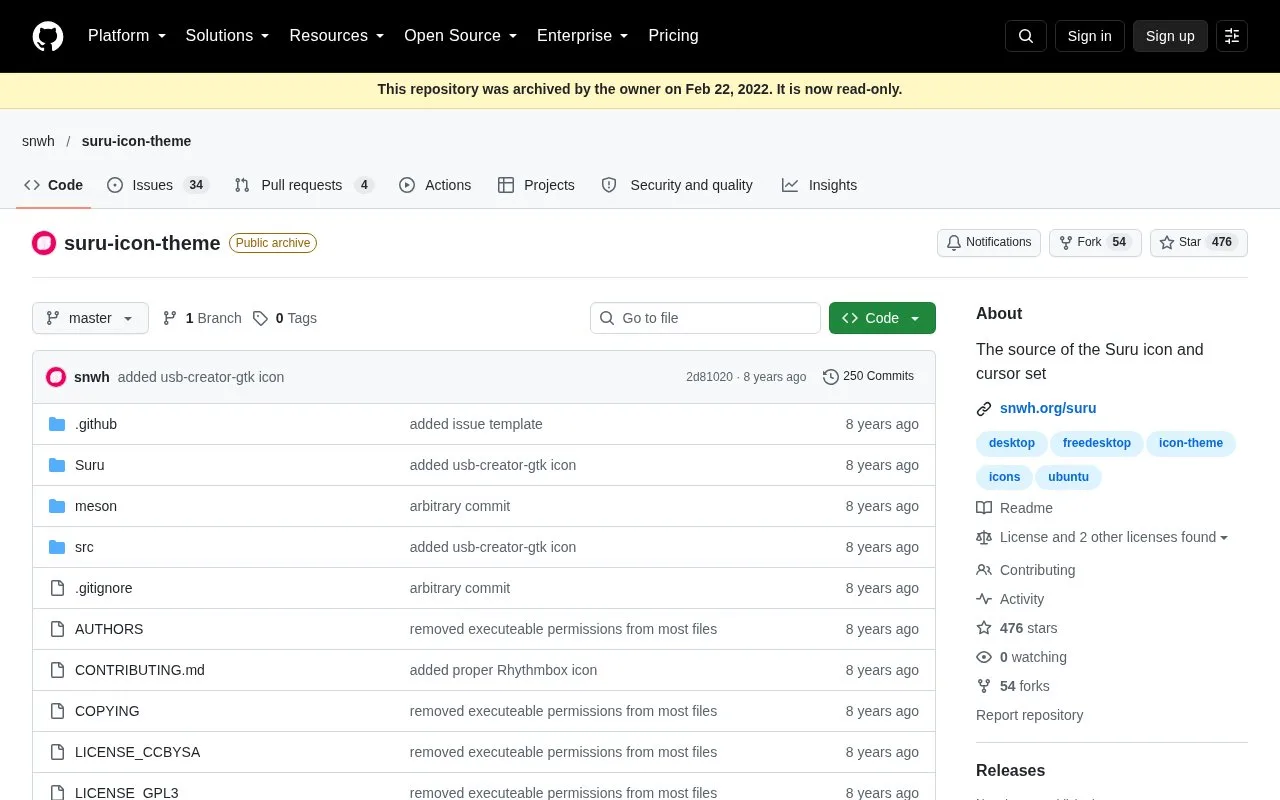Switch to the Pull requests tab

tap(304, 185)
